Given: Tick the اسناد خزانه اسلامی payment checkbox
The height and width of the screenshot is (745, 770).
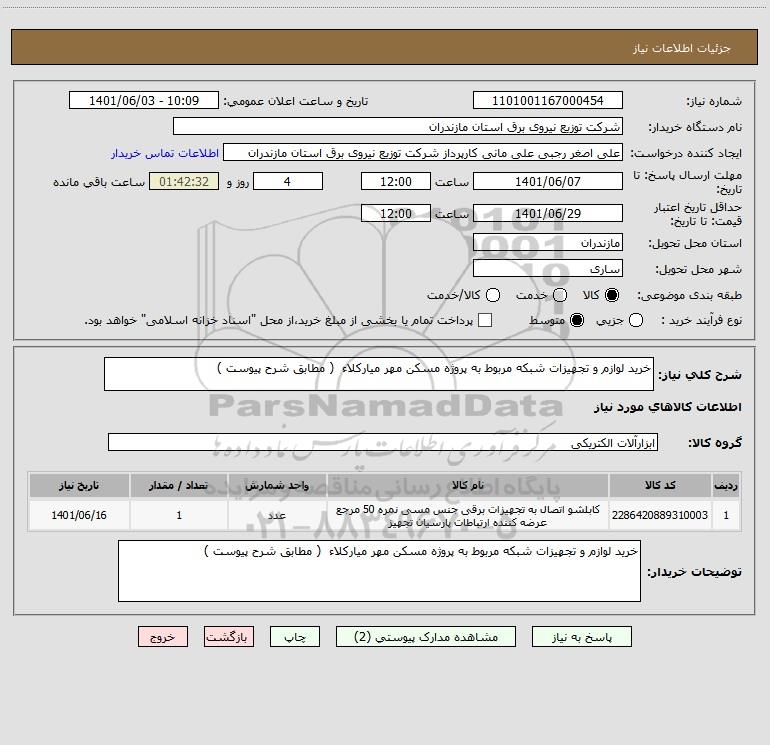Looking at the screenshot, I should 485,320.
